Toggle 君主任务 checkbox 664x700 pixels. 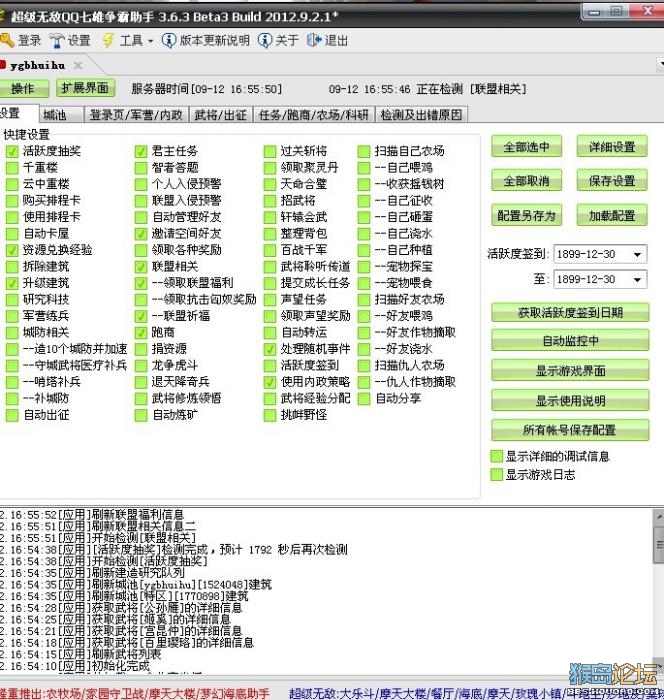141,151
